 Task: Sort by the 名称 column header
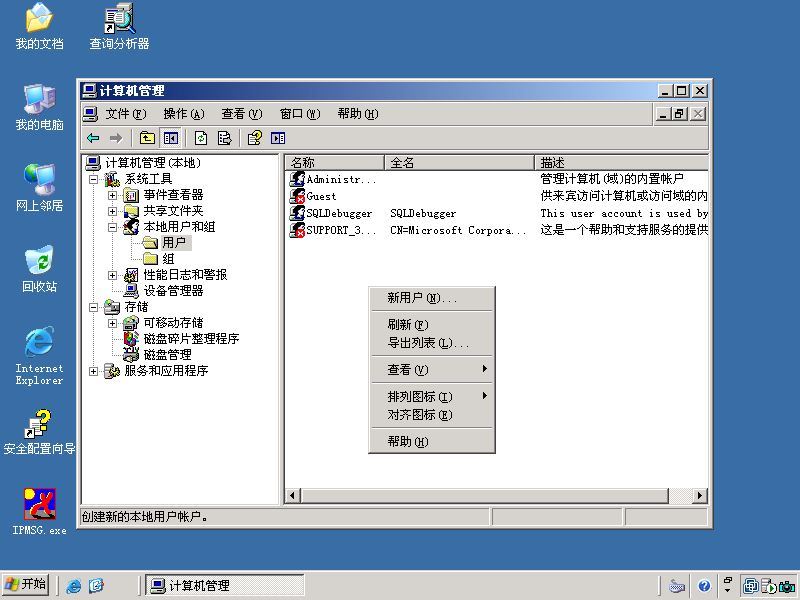(x=335, y=163)
